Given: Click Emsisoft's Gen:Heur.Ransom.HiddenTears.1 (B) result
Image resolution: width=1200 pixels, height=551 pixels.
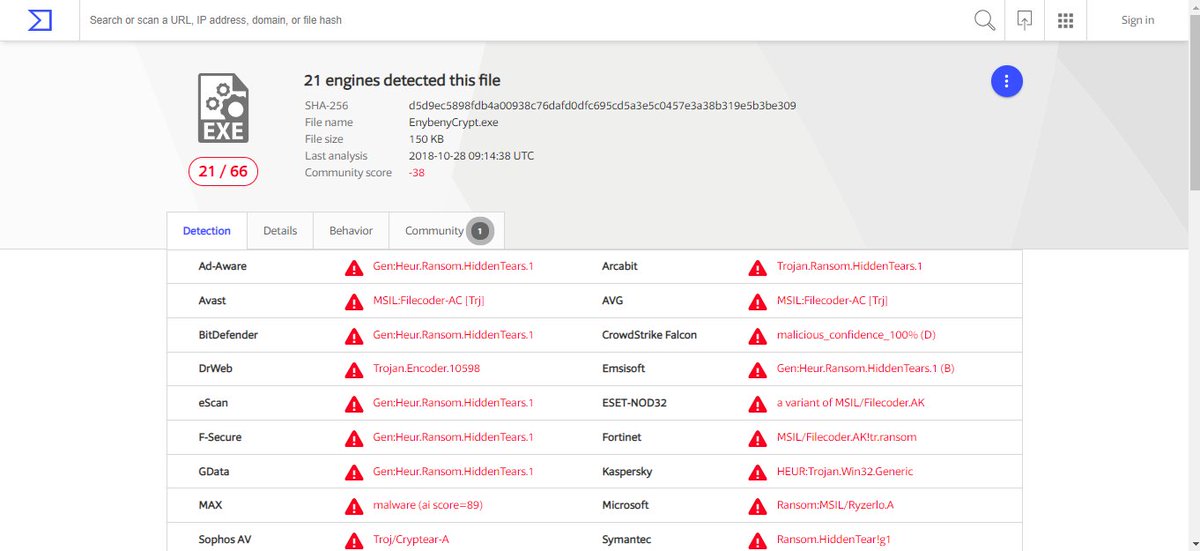Looking at the screenshot, I should point(865,368).
